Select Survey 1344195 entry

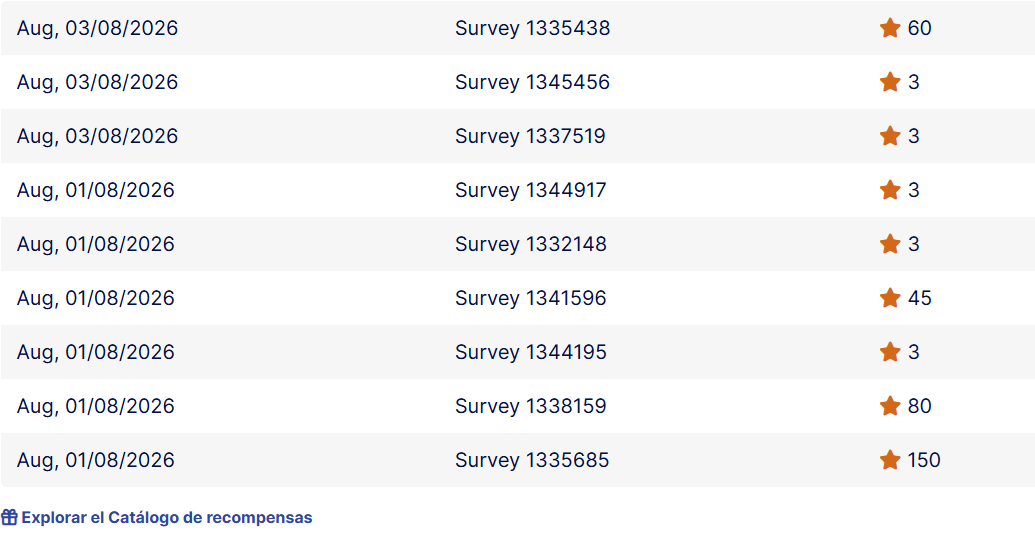[531, 353]
